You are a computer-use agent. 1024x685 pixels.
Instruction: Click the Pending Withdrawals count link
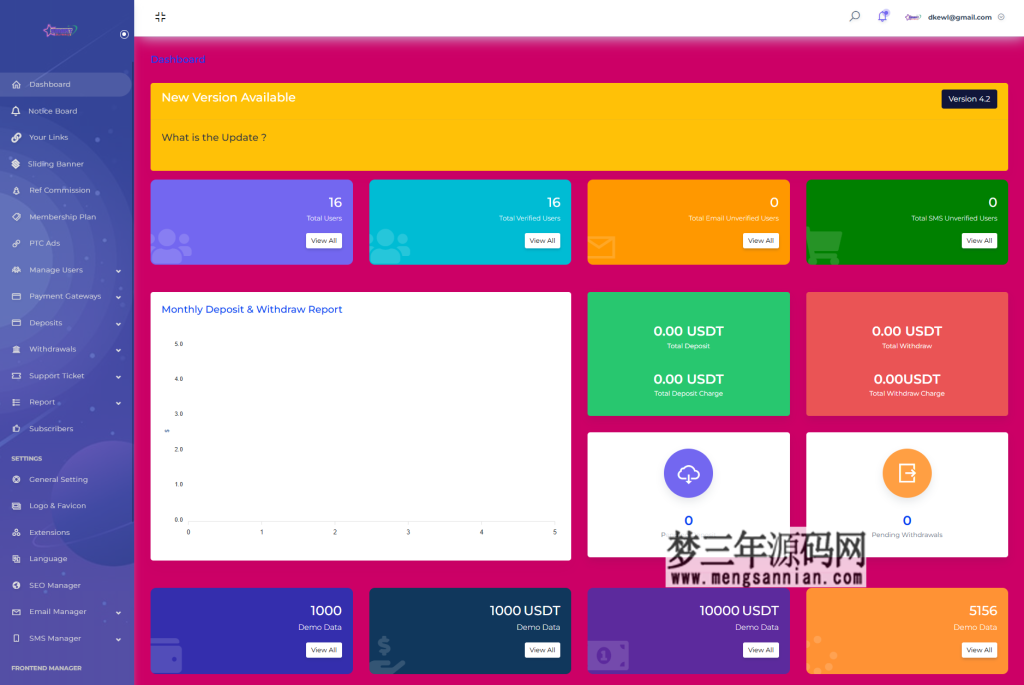coord(906,520)
